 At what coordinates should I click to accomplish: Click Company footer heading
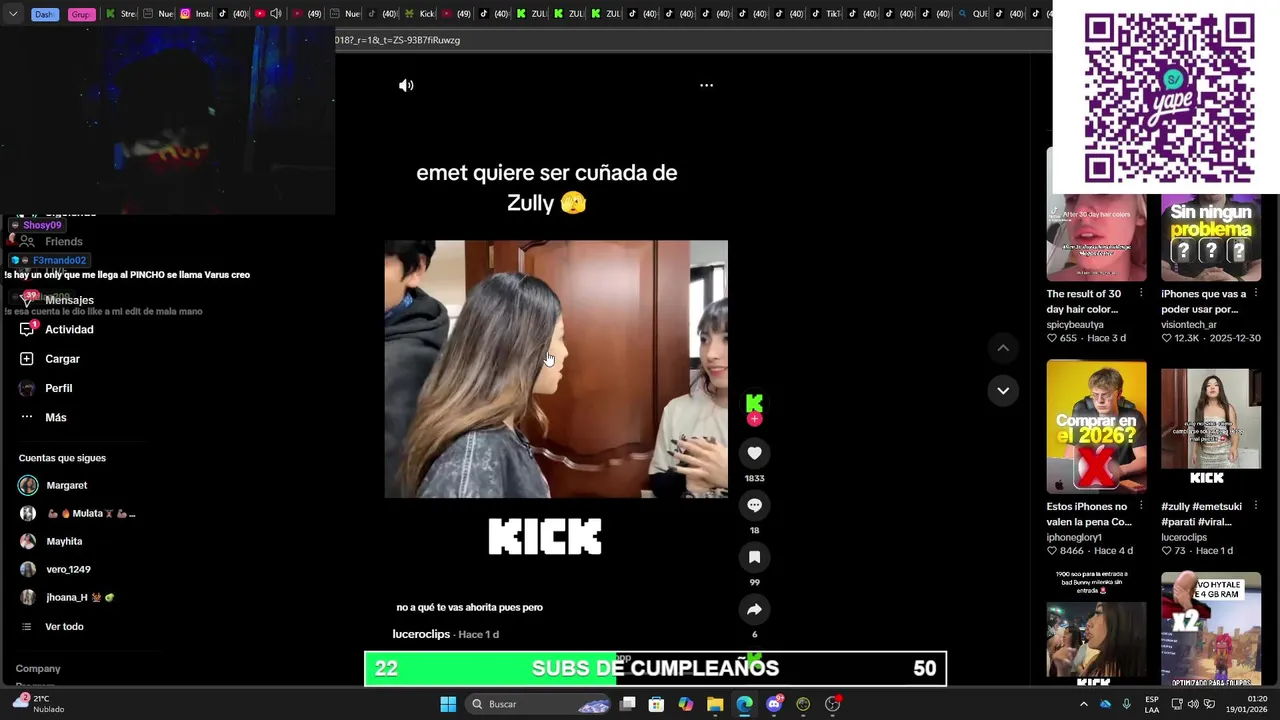[38, 668]
